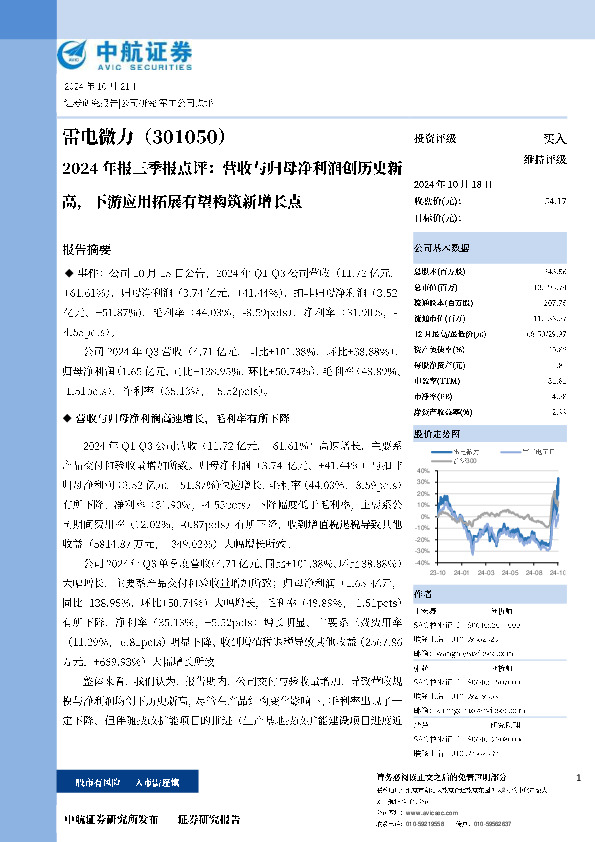Click the 流通市值(百万) row label
The width and height of the screenshot is (595, 842).
[439, 318]
